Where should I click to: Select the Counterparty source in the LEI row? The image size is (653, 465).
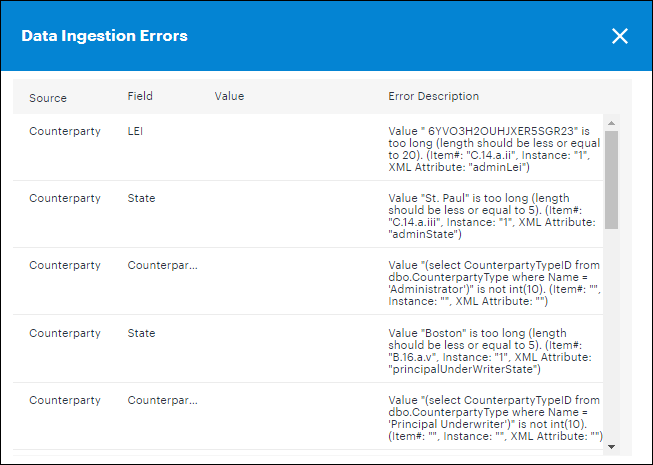coord(65,131)
